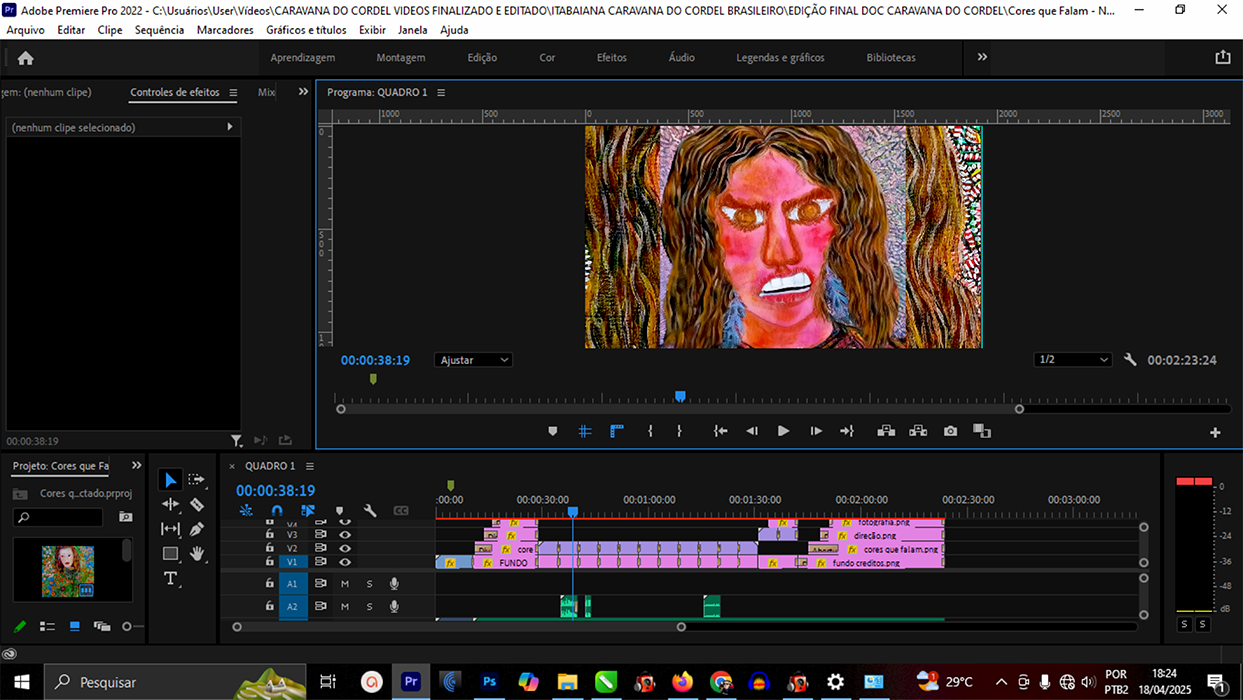
Task: Open the Ajustar zoom level dropdown
Action: (x=474, y=360)
